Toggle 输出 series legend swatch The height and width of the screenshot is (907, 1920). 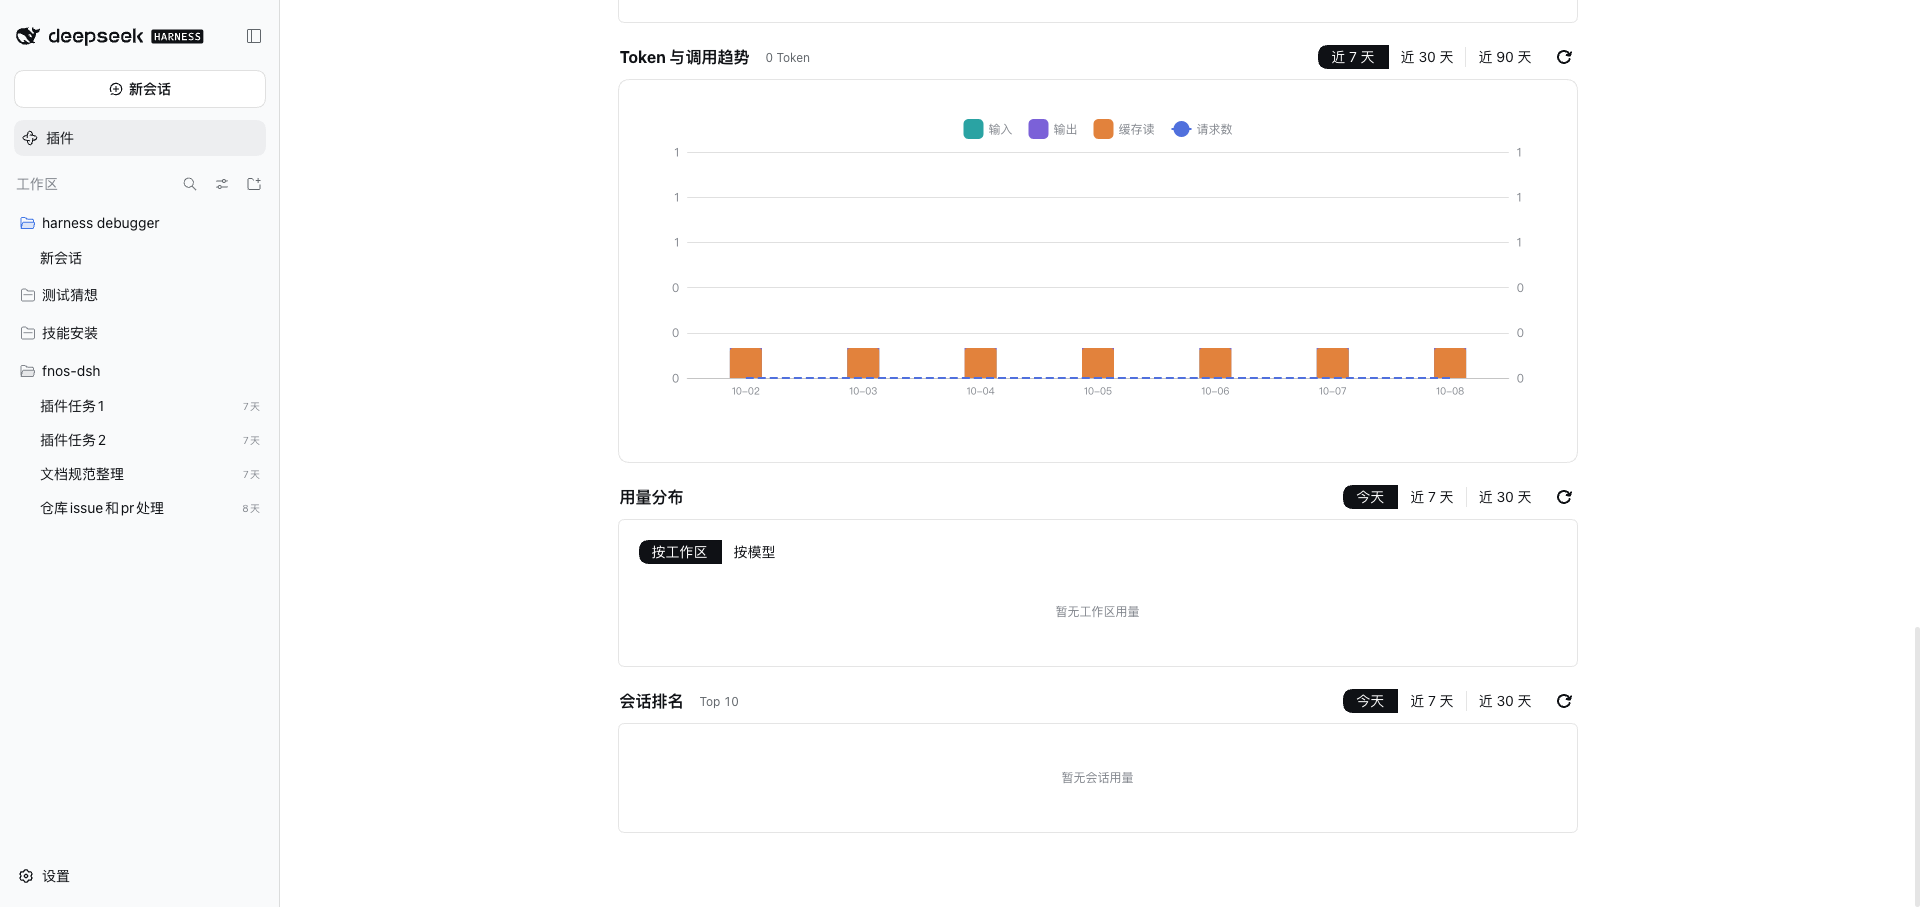tap(1038, 129)
